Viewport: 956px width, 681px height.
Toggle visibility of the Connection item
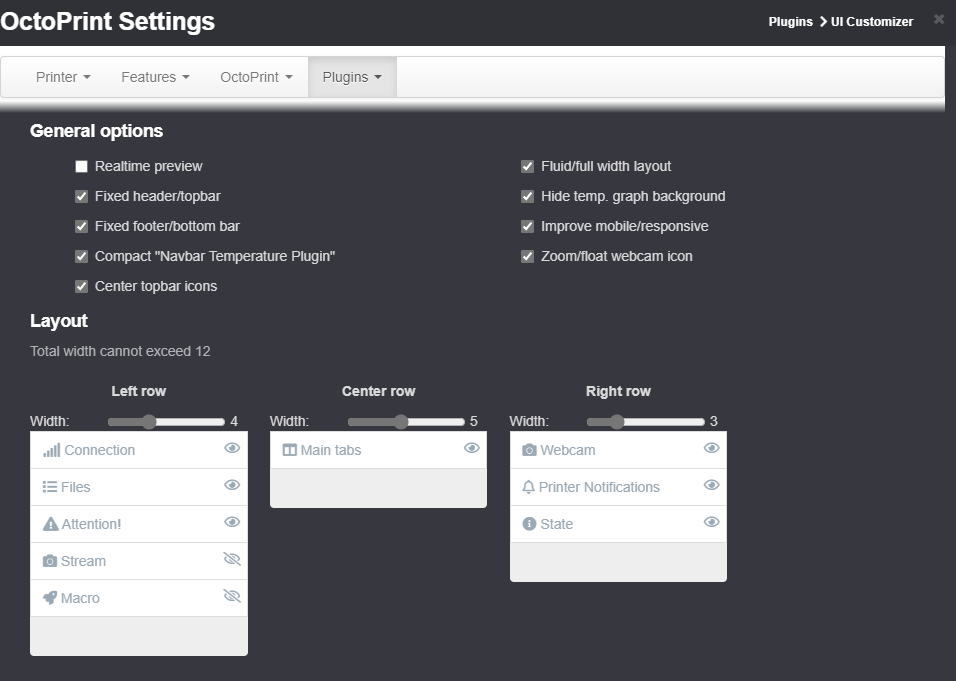click(232, 448)
